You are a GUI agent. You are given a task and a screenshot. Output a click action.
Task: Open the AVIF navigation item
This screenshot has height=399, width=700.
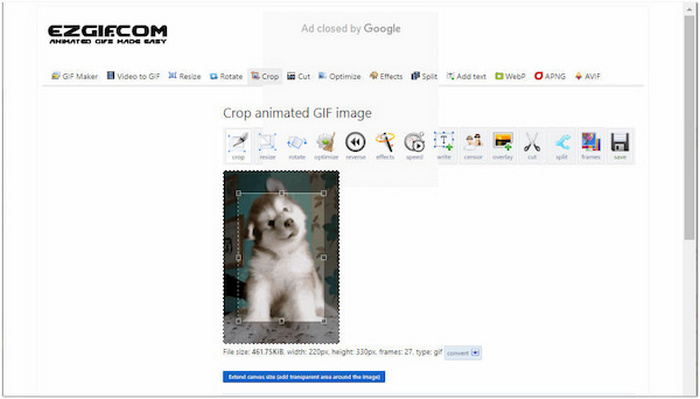click(x=588, y=76)
